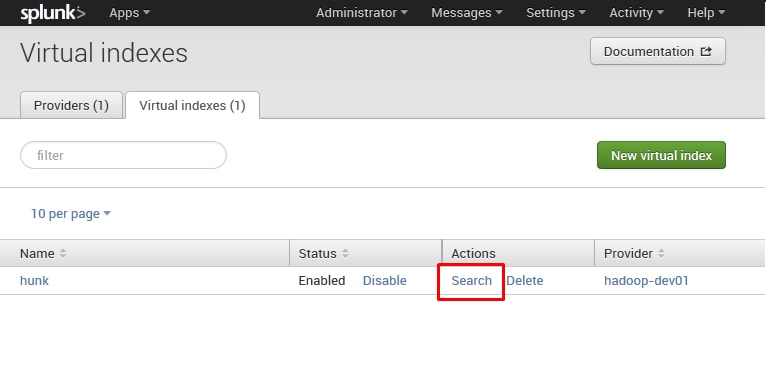Open the Settings dropdown
The width and height of the screenshot is (766, 386).
(x=556, y=13)
